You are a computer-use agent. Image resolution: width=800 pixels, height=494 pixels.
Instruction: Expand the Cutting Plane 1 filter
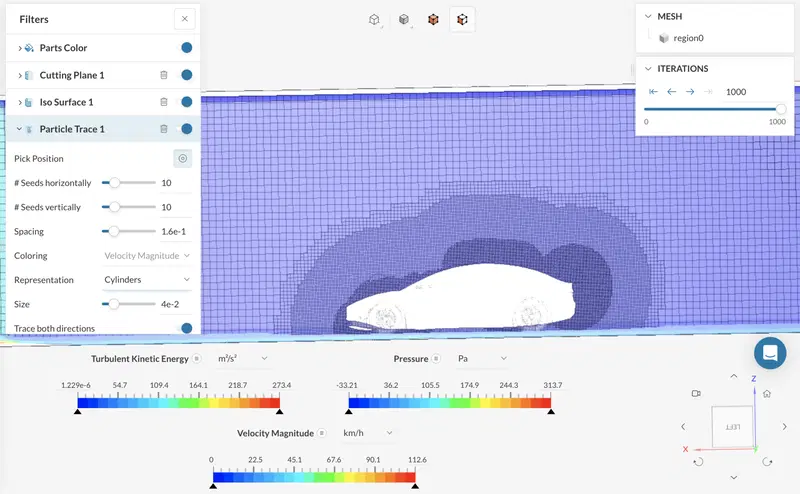point(20,76)
